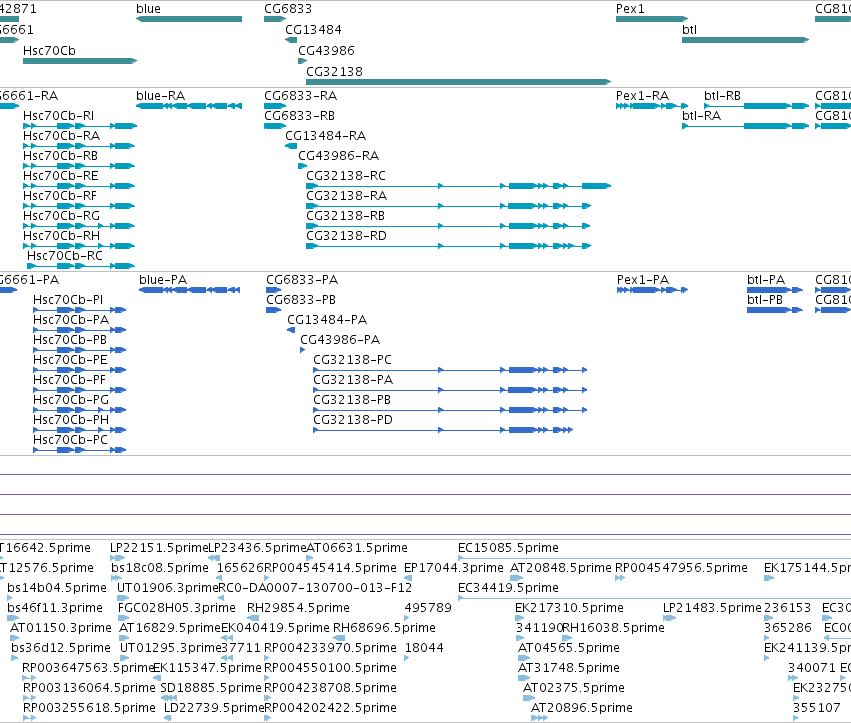Viewport: 851px width, 723px height.
Task: Select the AT20896.5prime EST label
Action: coord(582,708)
